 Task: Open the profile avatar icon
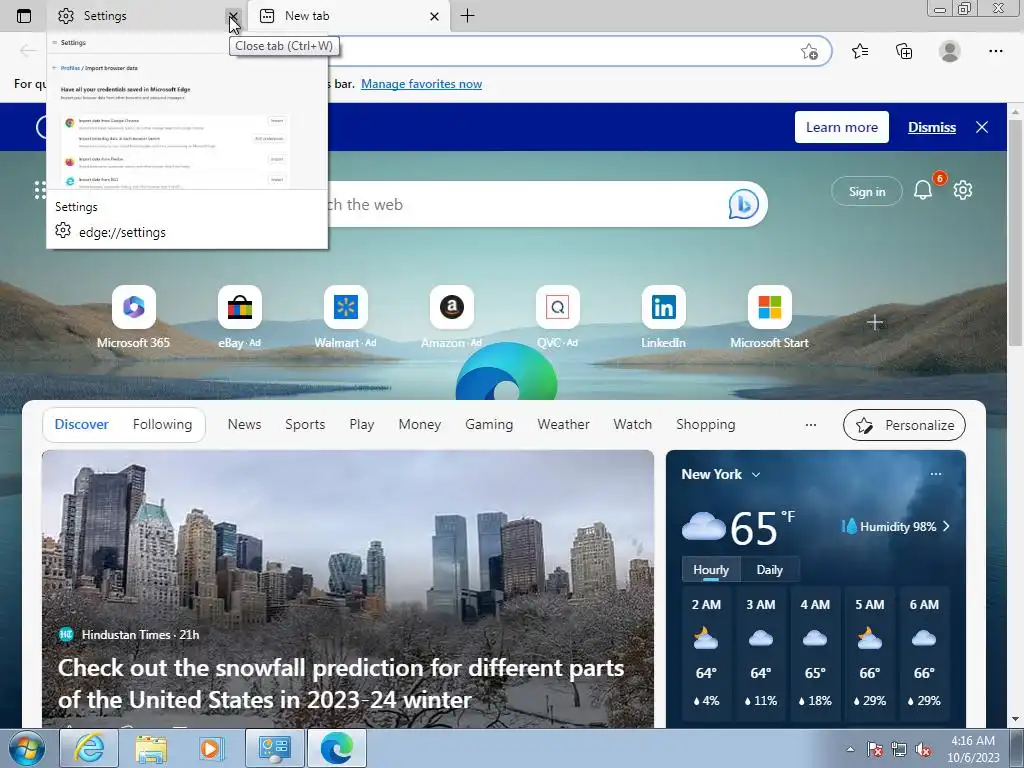pos(950,51)
